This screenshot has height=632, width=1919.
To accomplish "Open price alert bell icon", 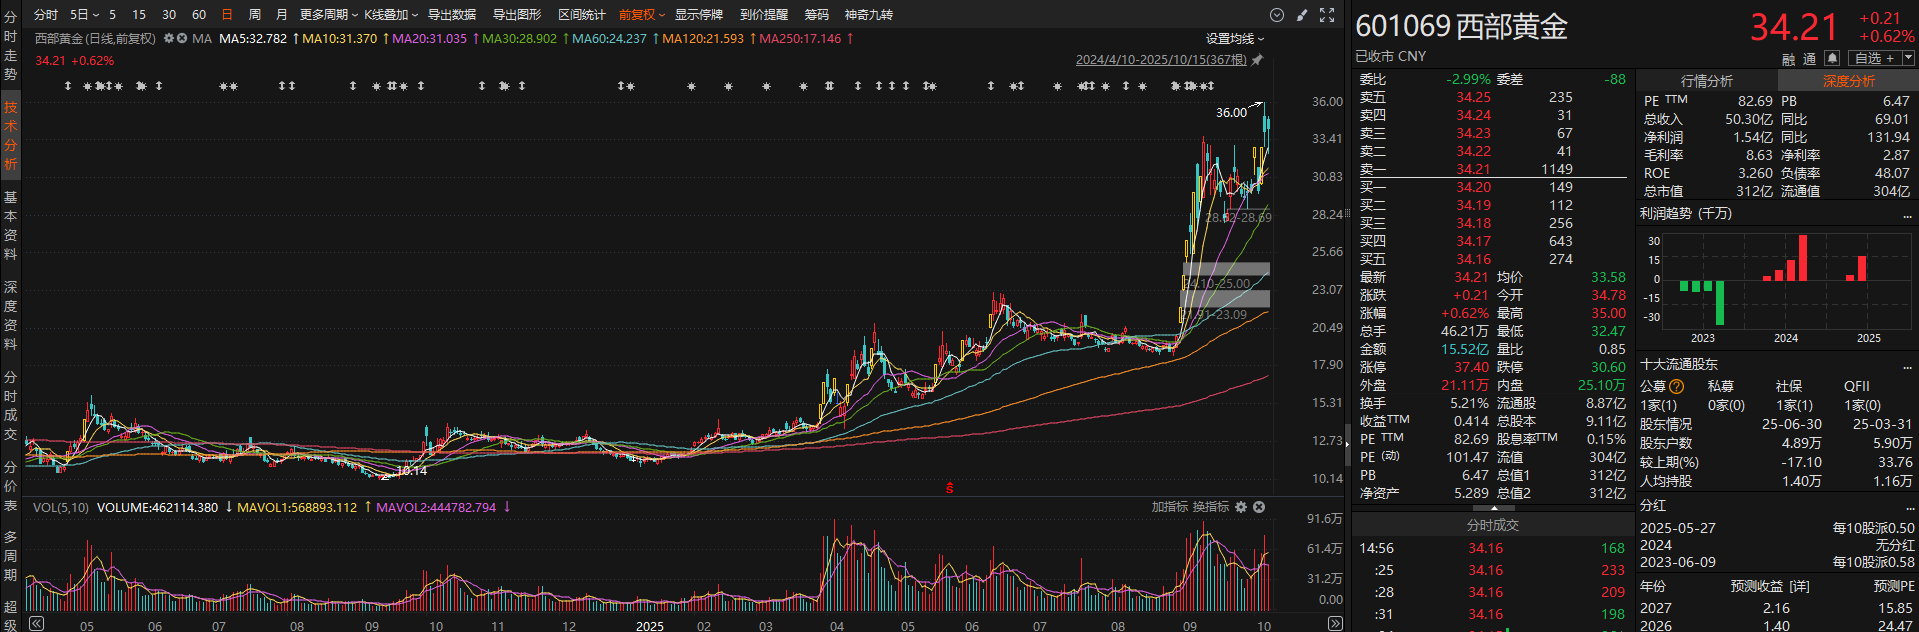I will [x=1832, y=59].
